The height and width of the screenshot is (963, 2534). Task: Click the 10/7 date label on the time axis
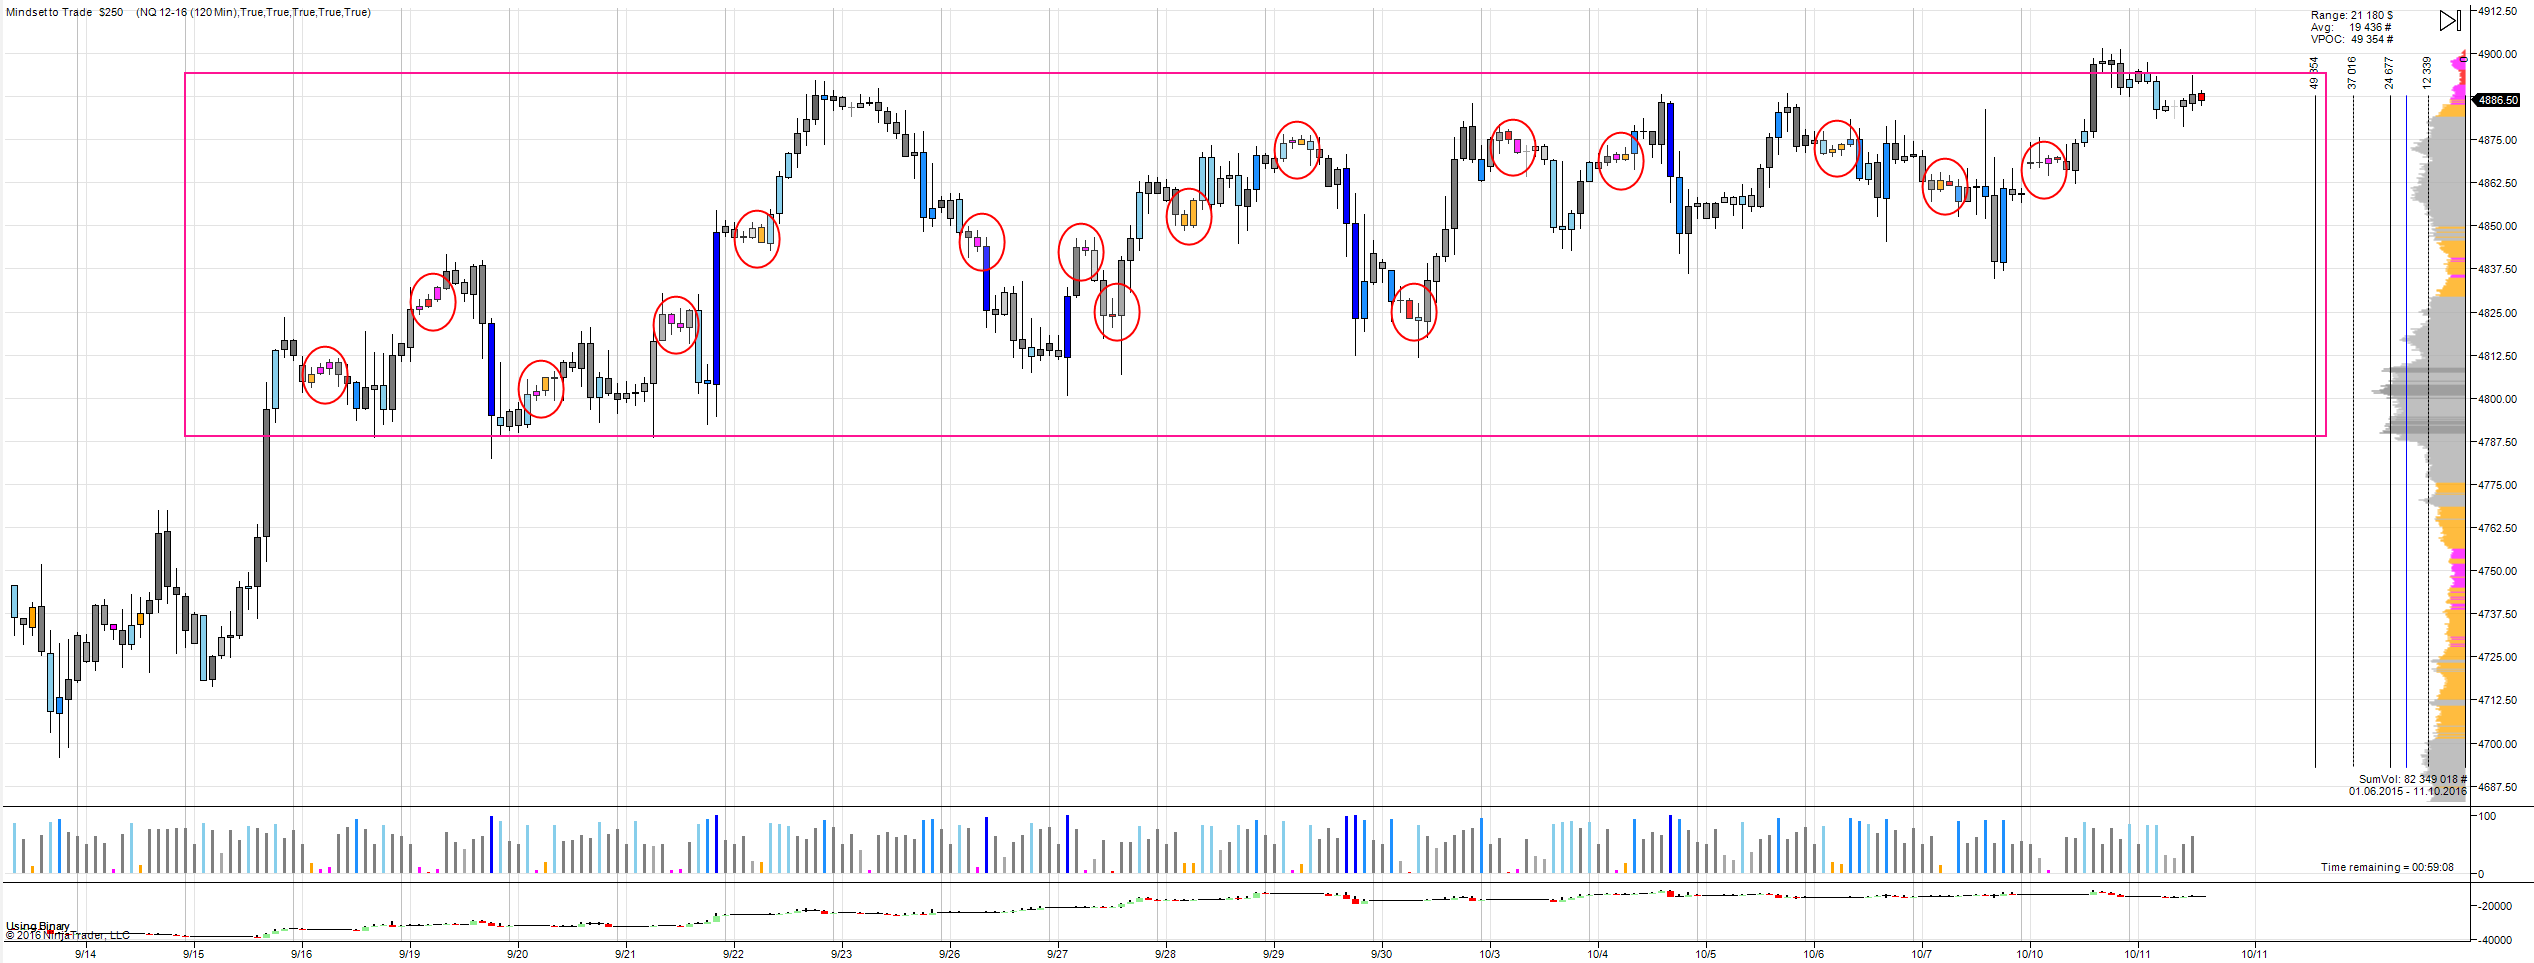[x=1922, y=954]
